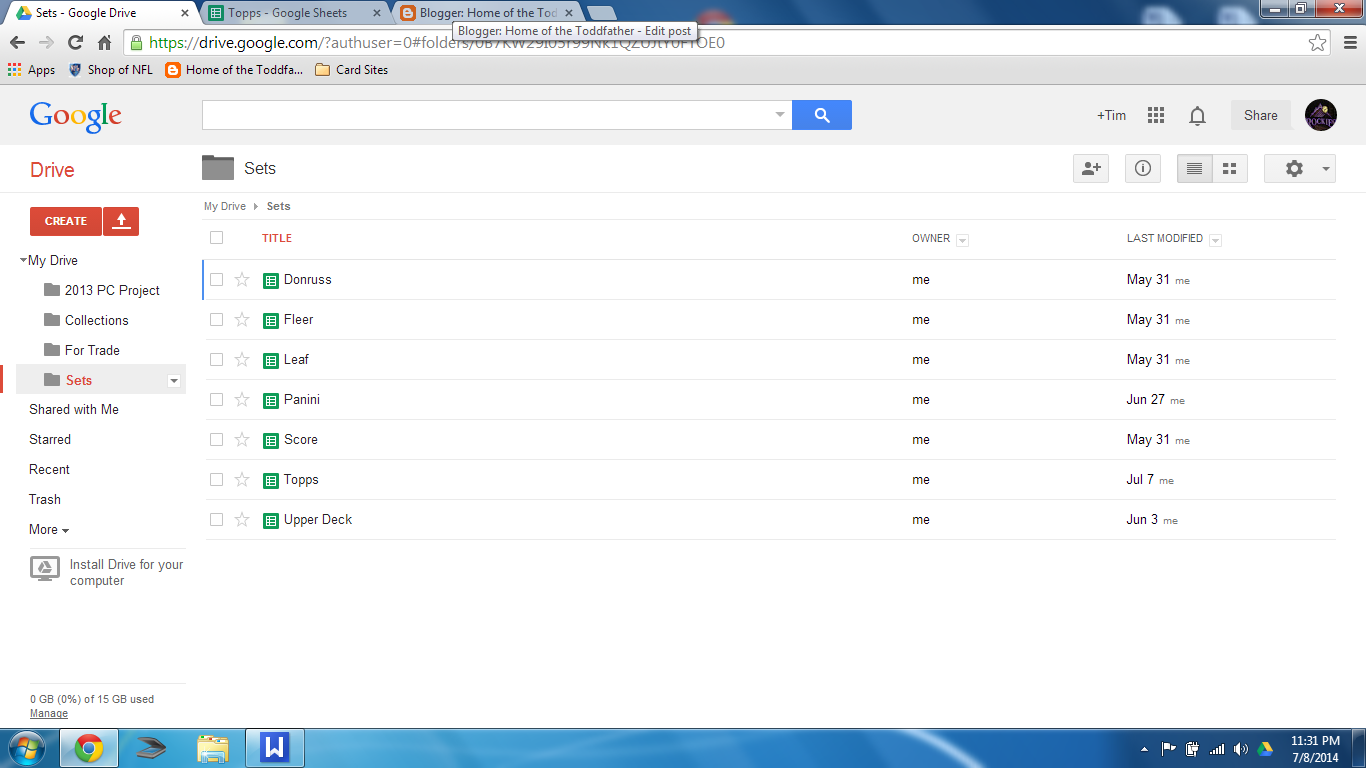Bookmark this page with the star
This screenshot has height=768, width=1366.
tap(1318, 43)
